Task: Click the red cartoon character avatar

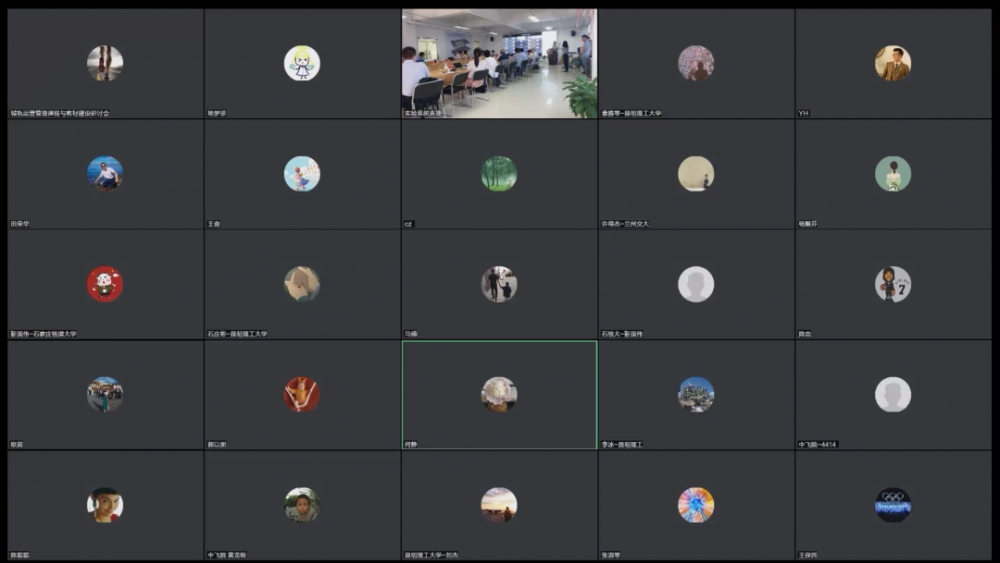Action: pyautogui.click(x=105, y=284)
